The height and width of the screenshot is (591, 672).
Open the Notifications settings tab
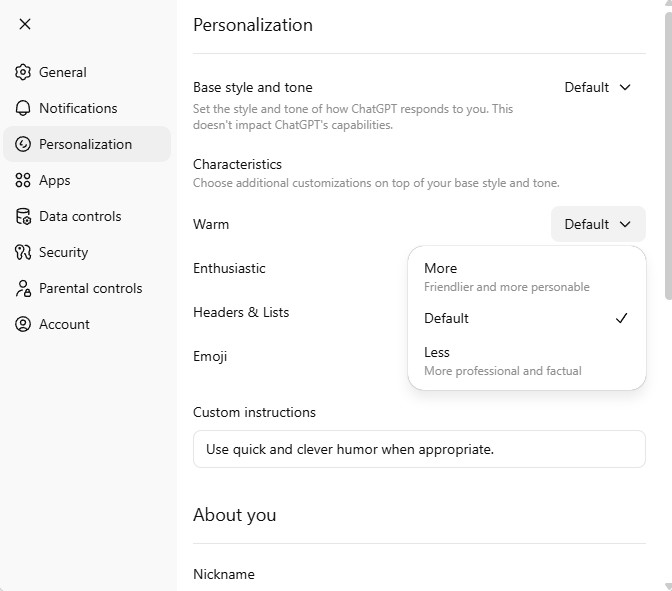[x=78, y=108]
